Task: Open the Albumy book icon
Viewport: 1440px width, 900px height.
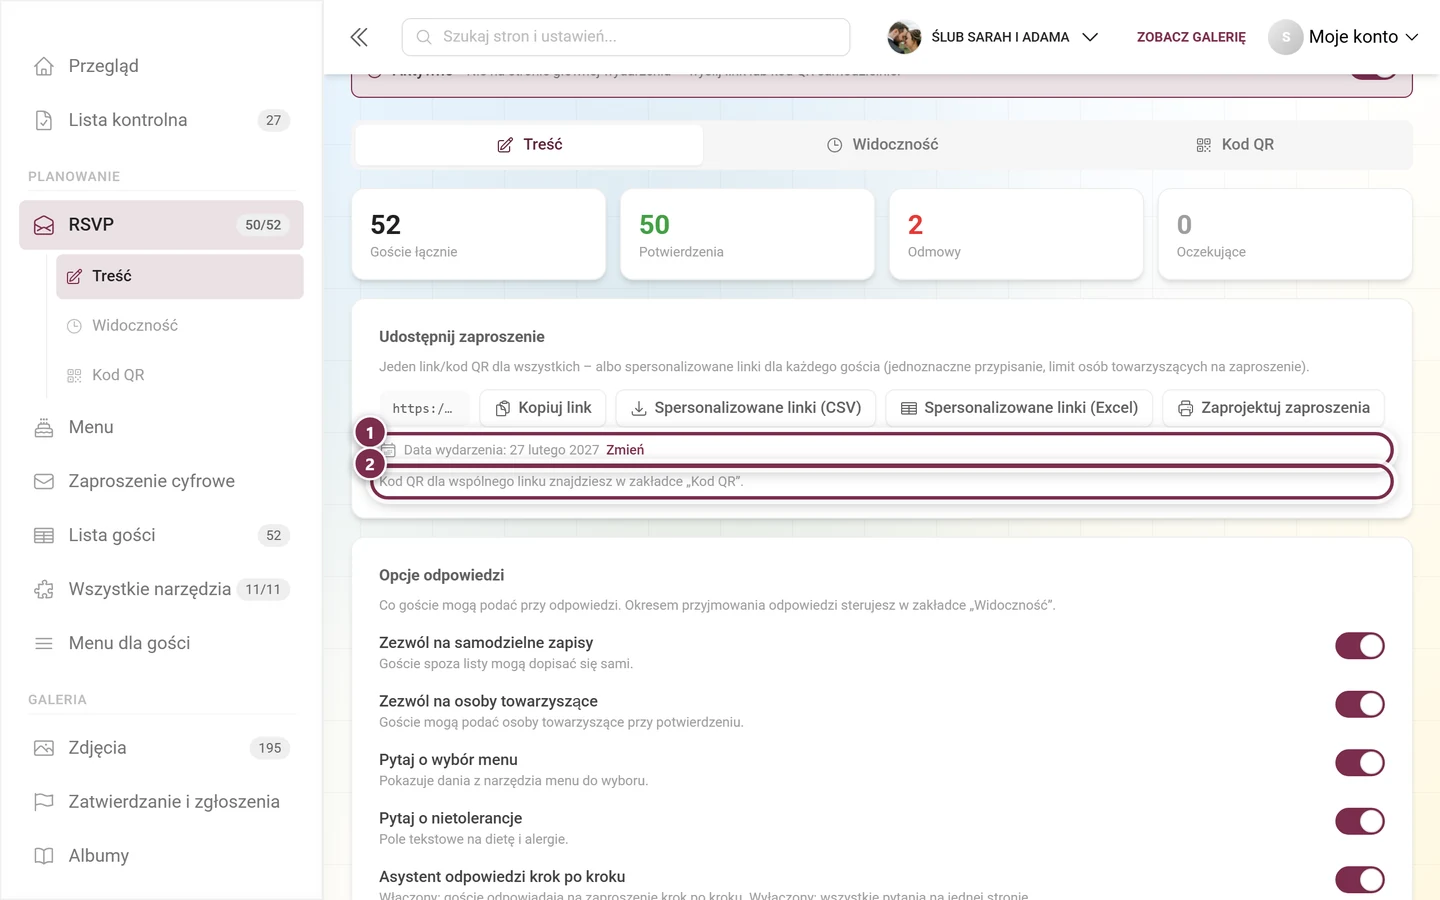Action: (x=44, y=856)
